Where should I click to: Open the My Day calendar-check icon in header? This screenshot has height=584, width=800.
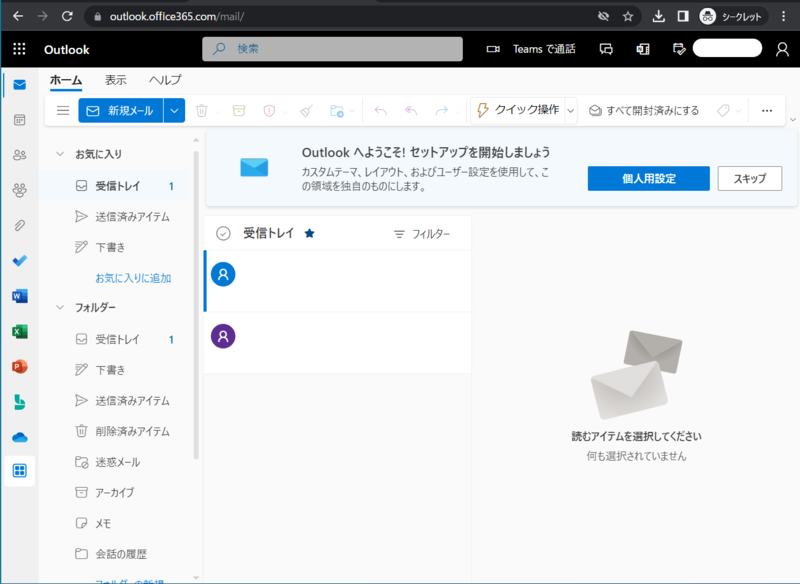point(679,49)
